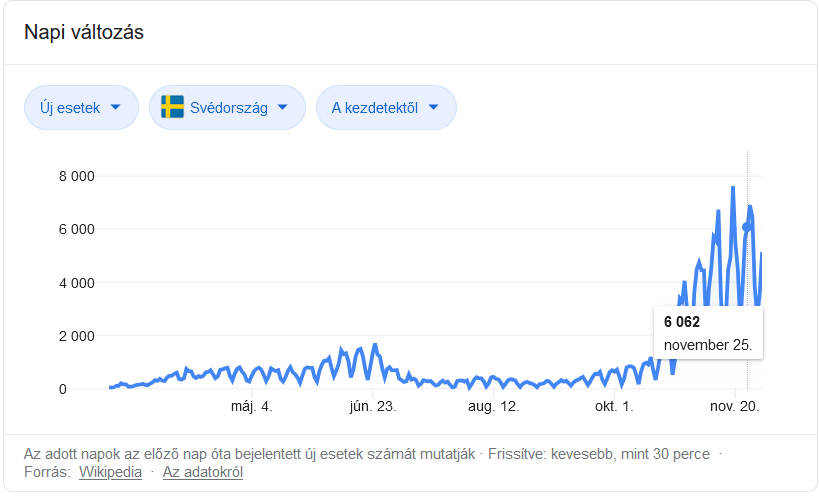Select the highlighted November 25 data point
819x497 pixels.
click(747, 227)
